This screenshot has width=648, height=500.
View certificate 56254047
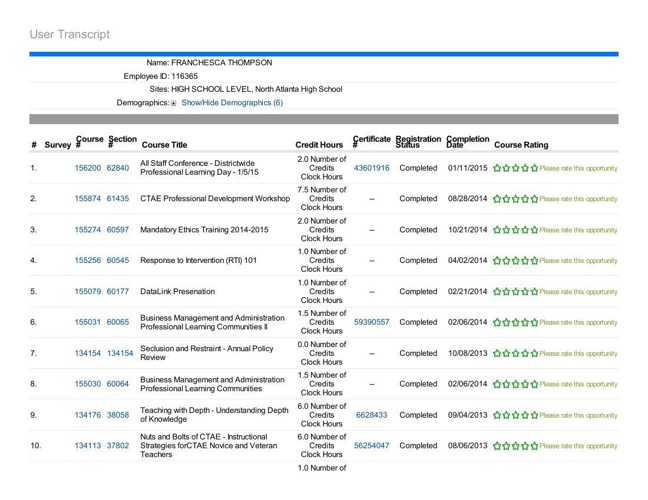372,445
